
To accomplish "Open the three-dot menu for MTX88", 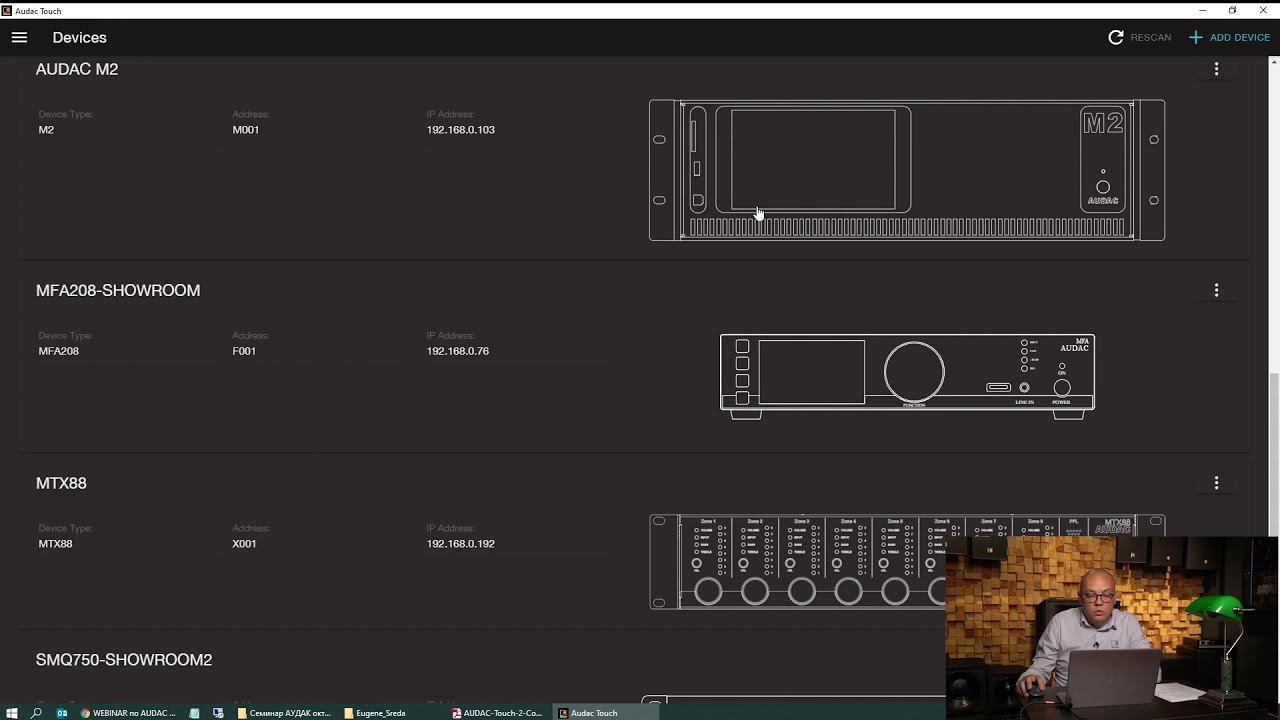I will tap(1216, 483).
